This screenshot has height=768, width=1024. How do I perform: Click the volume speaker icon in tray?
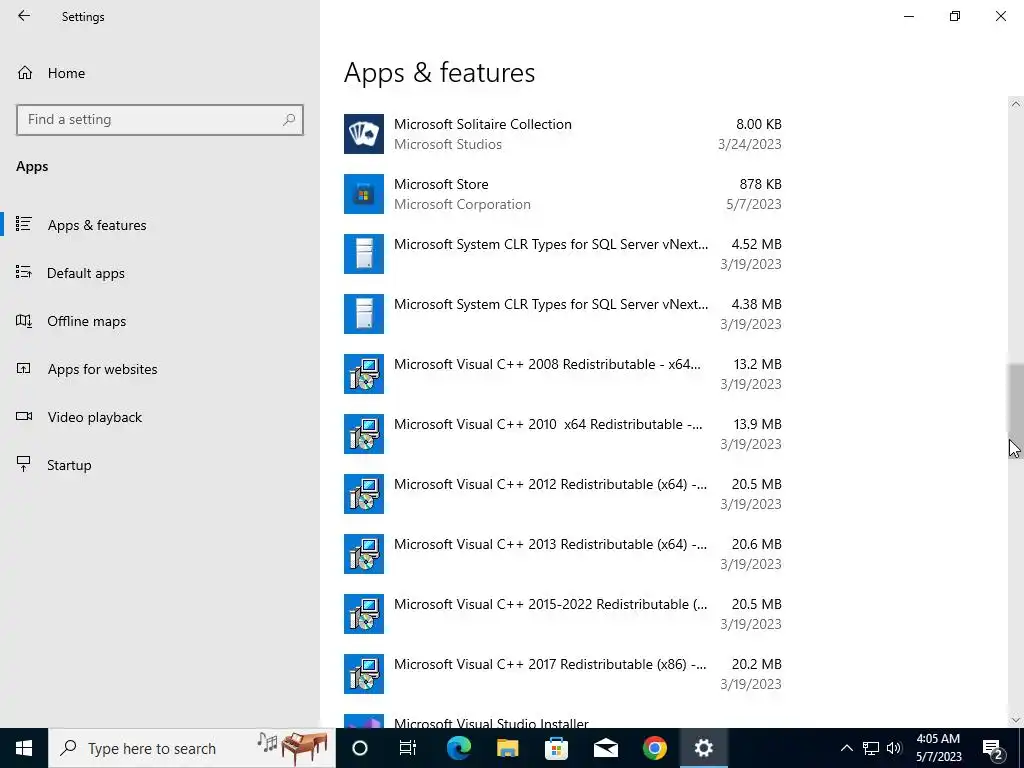tap(894, 748)
